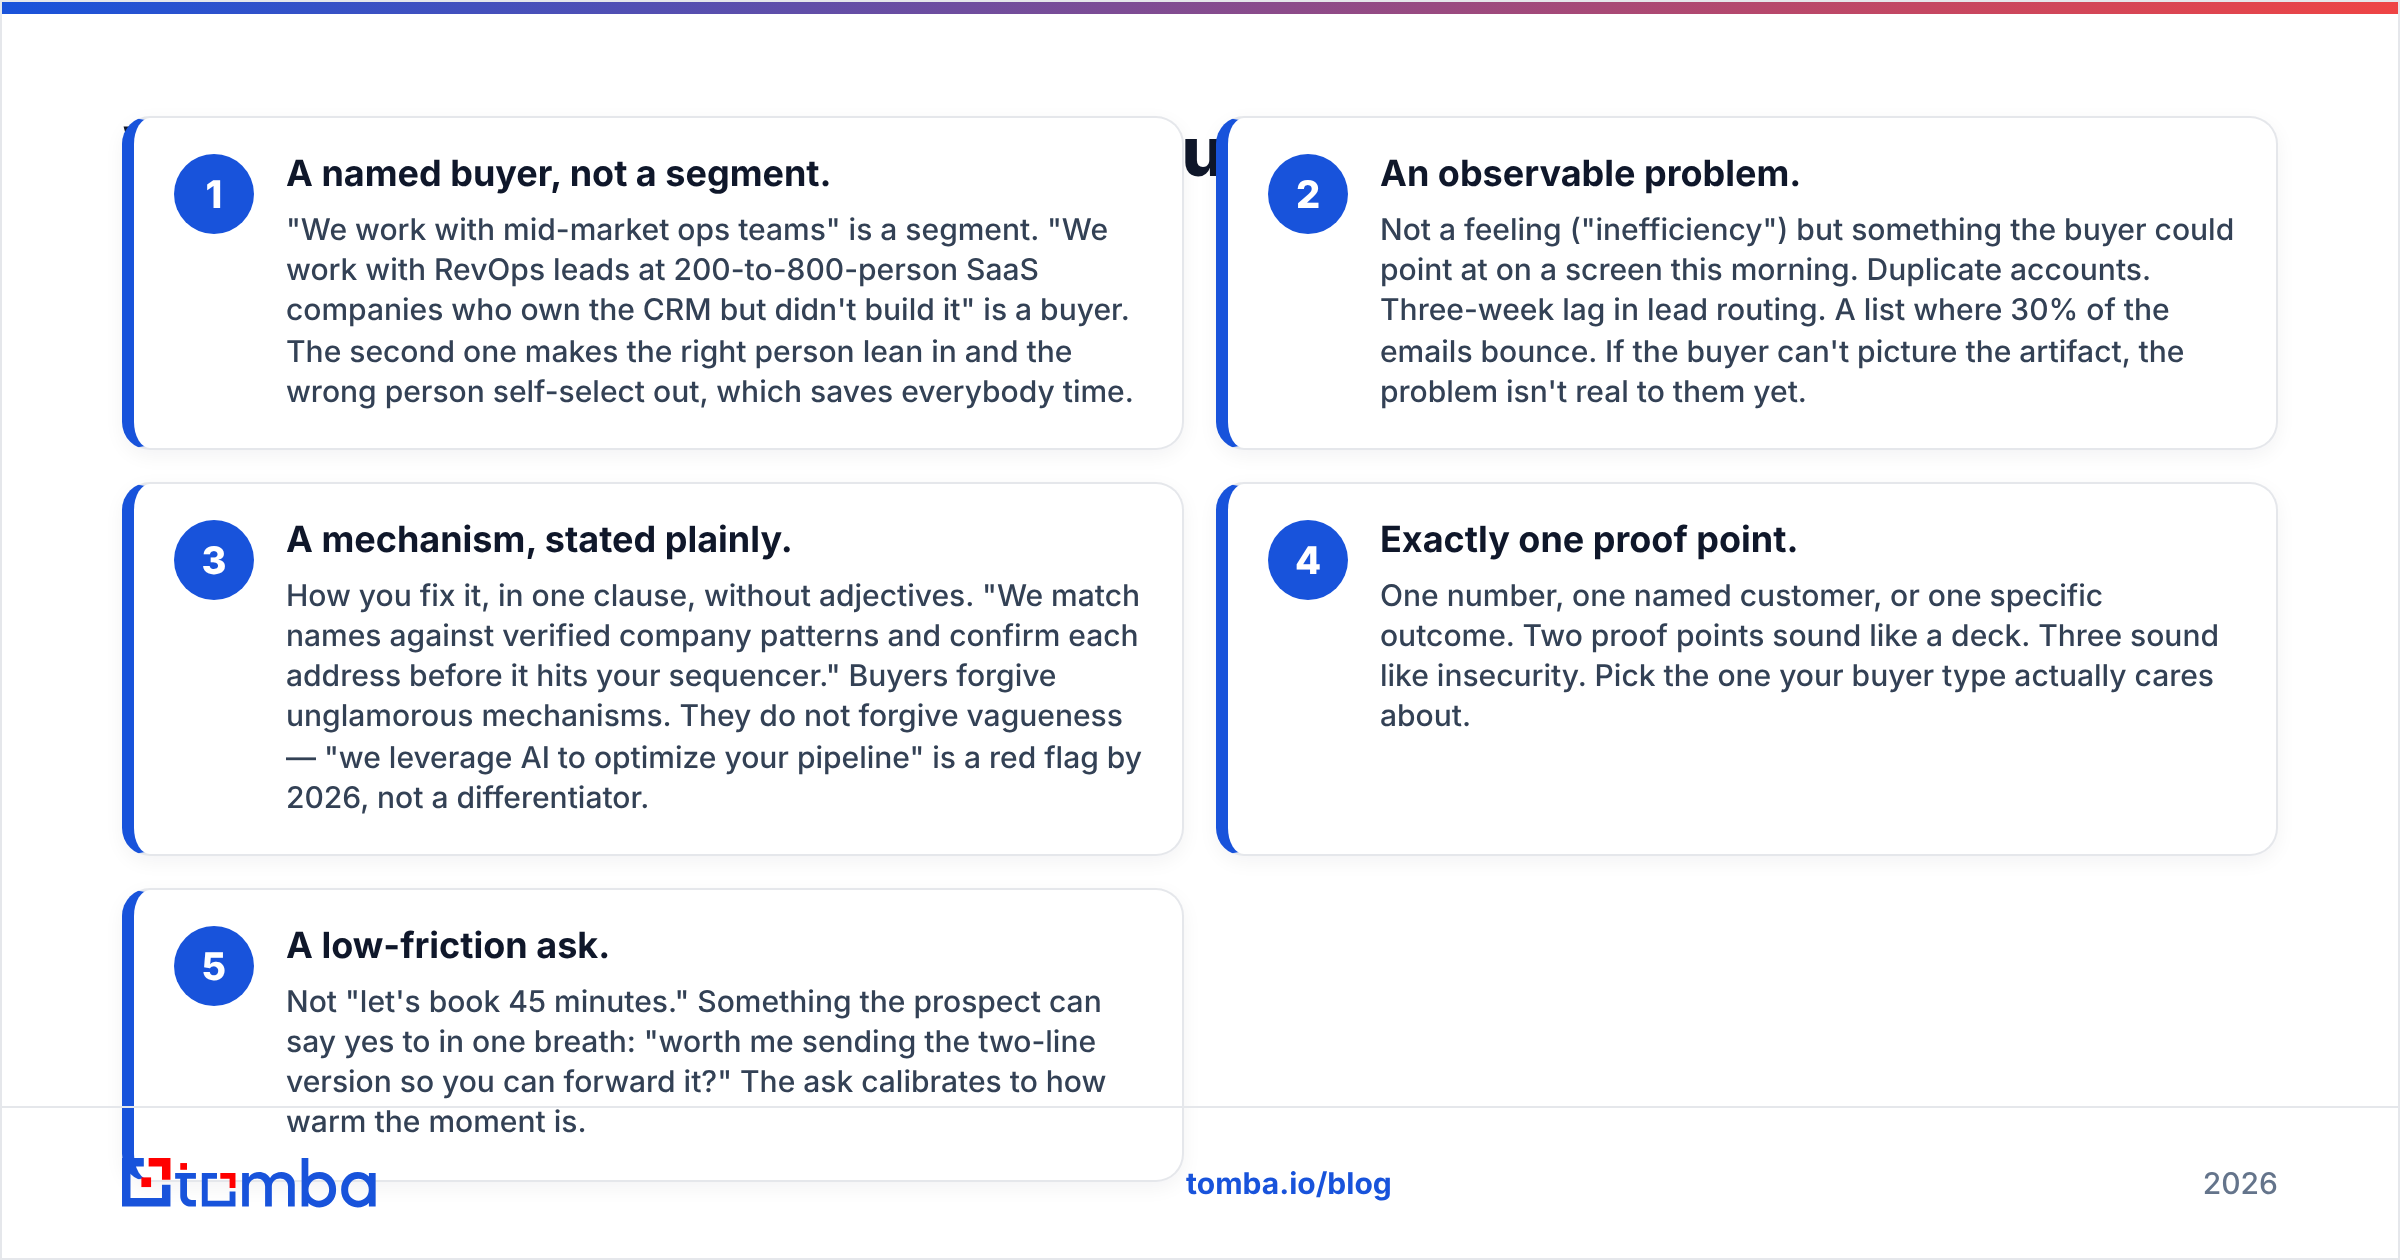This screenshot has width=2400, height=1260.
Task: Click the blue number 5 circle badge
Action: [x=214, y=966]
